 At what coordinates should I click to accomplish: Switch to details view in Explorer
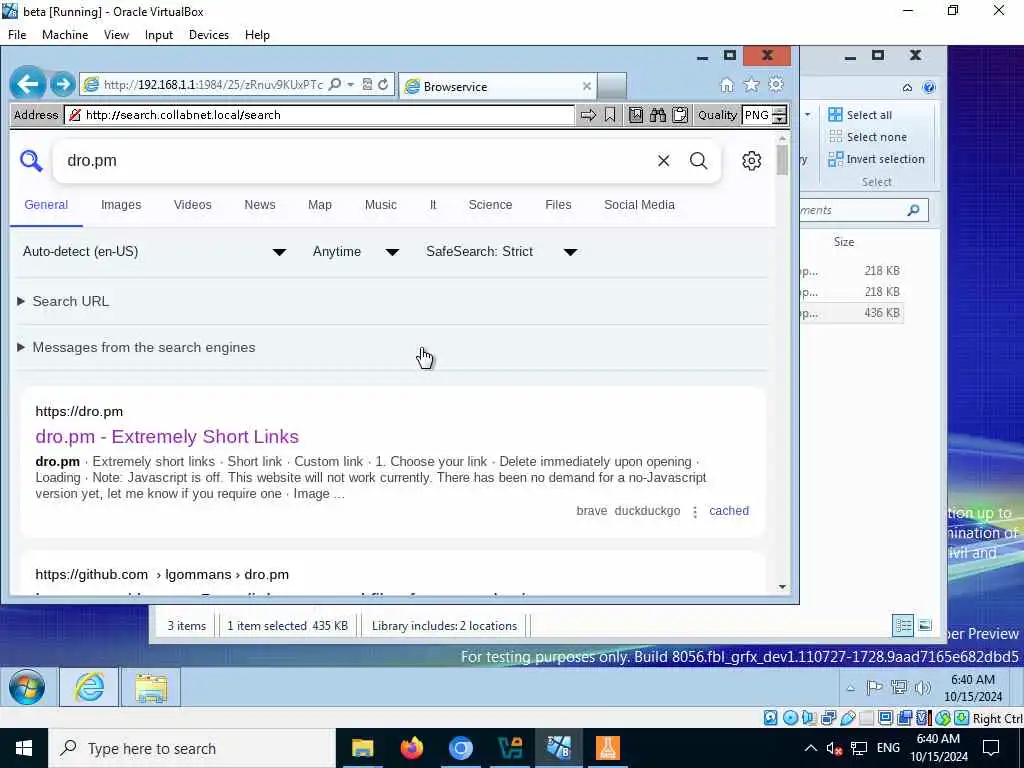tap(903, 626)
